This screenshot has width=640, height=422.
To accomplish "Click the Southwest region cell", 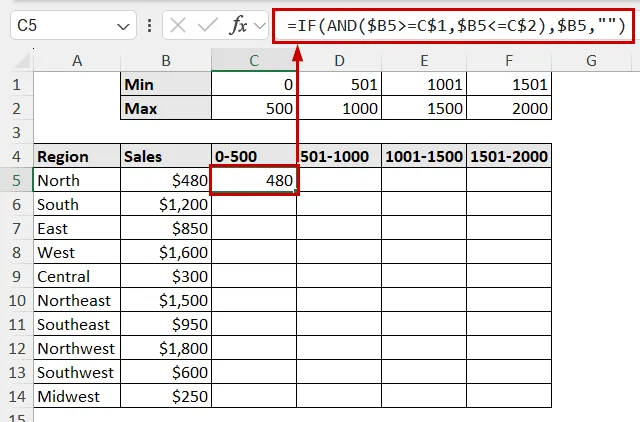I will [77, 372].
